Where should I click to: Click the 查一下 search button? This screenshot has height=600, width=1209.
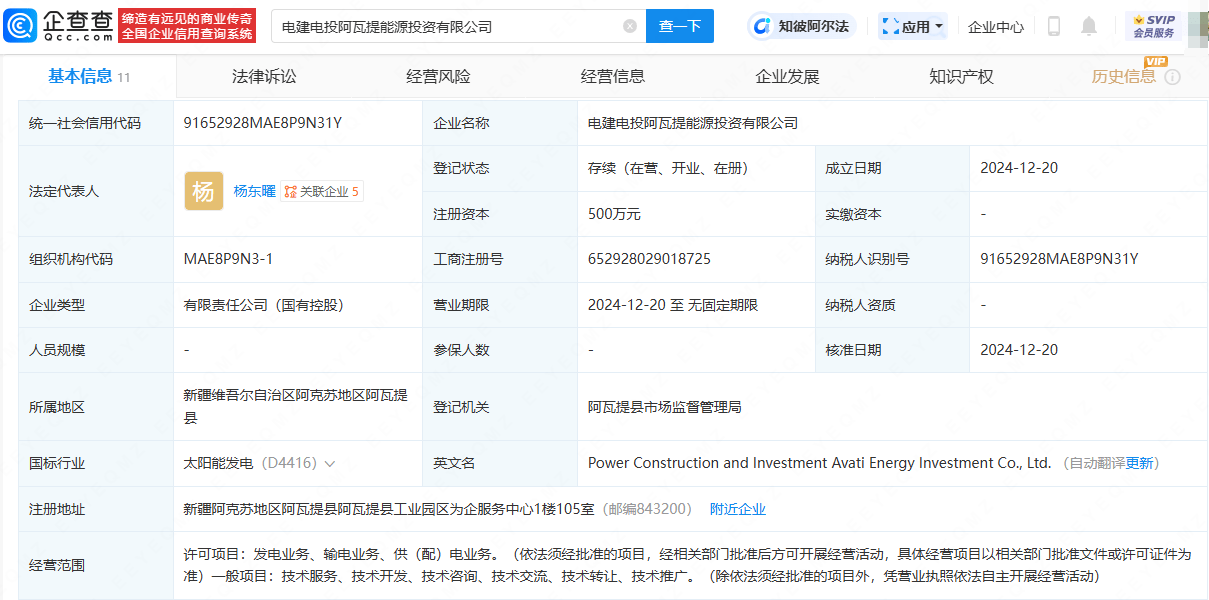(x=680, y=26)
